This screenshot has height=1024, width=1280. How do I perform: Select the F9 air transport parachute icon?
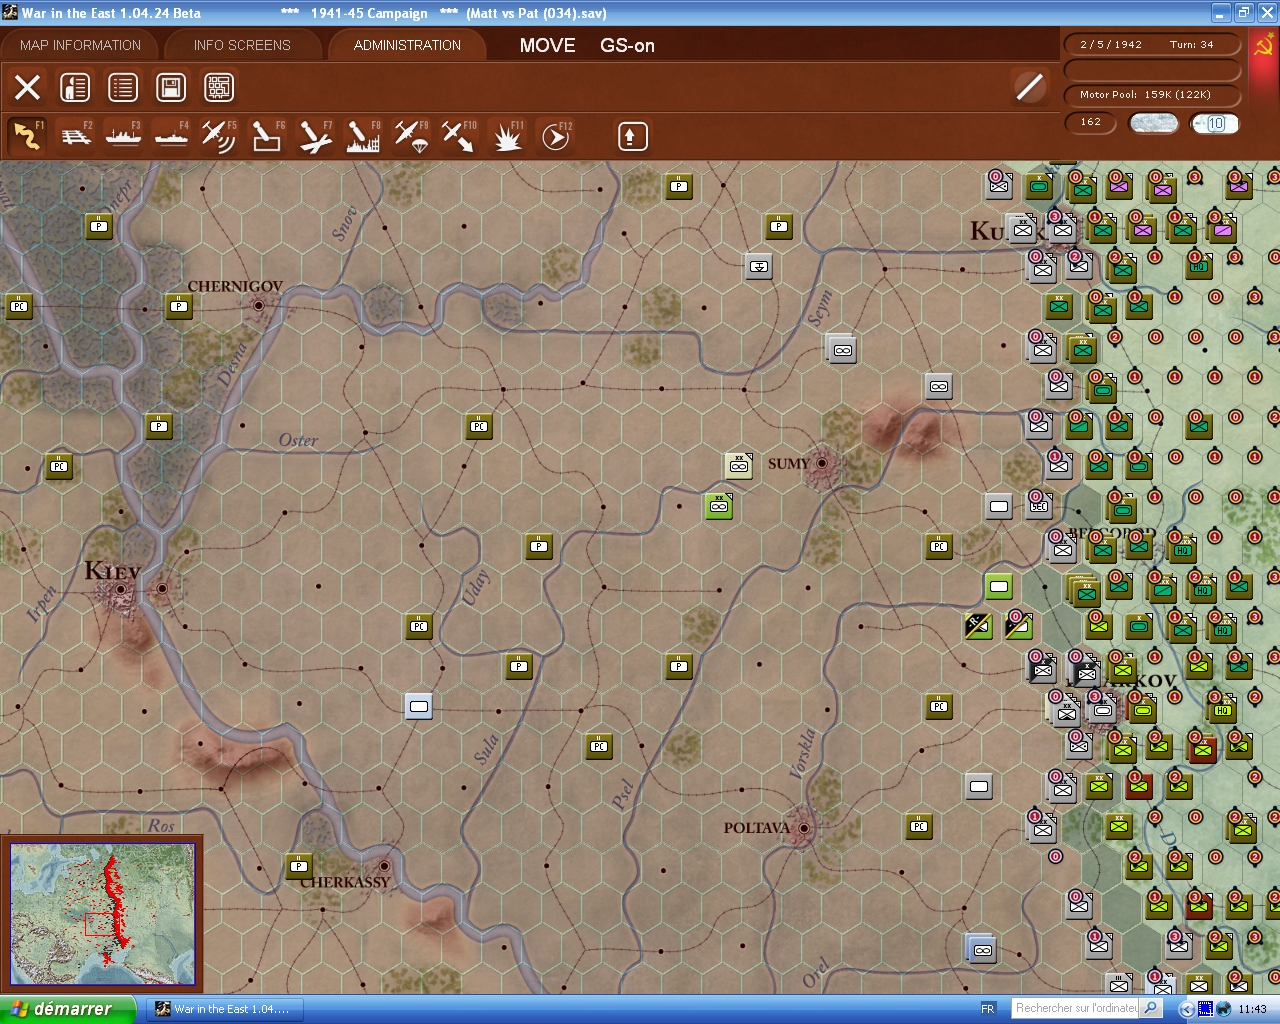(411, 136)
